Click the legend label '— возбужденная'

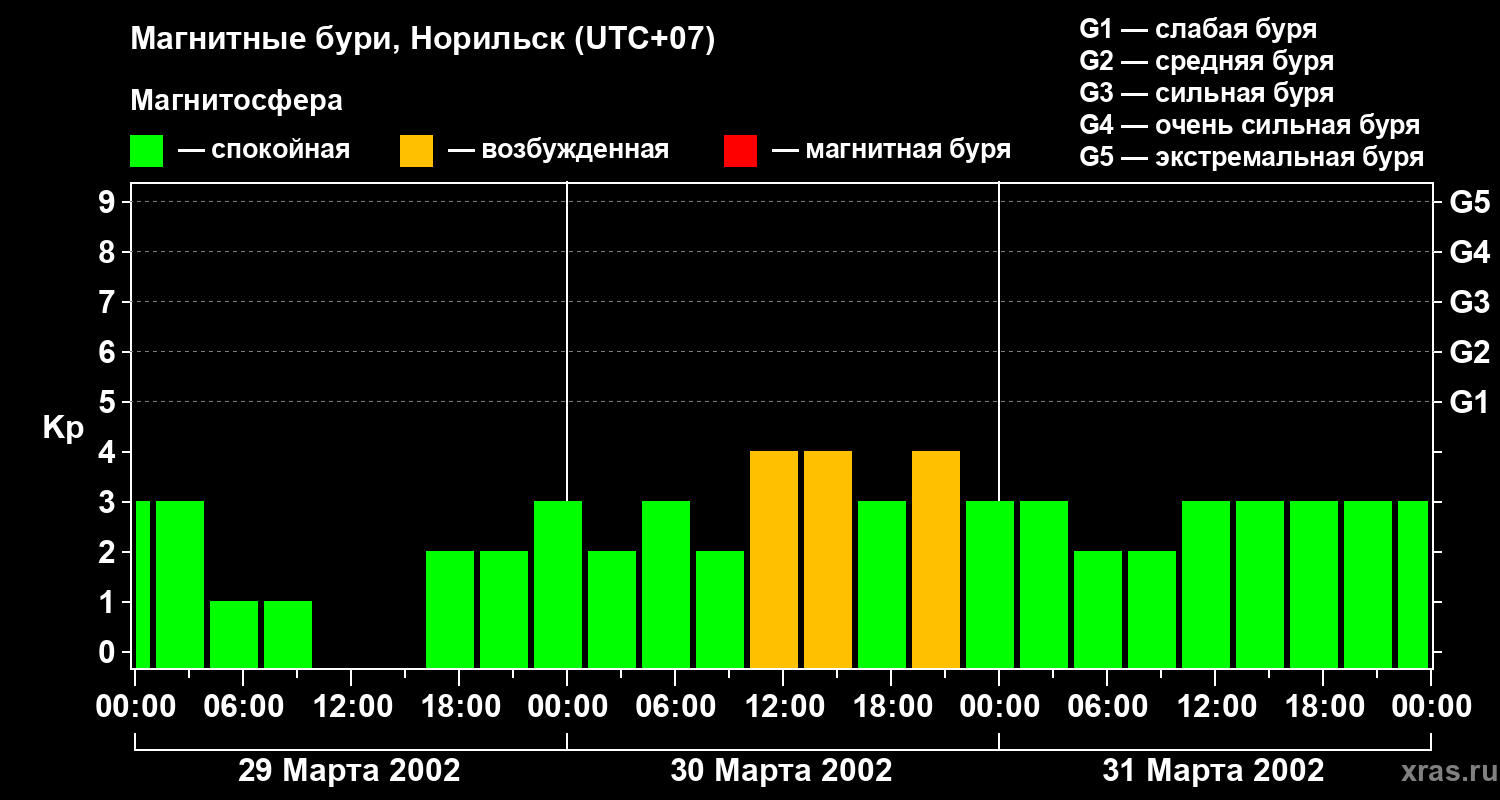(558, 150)
